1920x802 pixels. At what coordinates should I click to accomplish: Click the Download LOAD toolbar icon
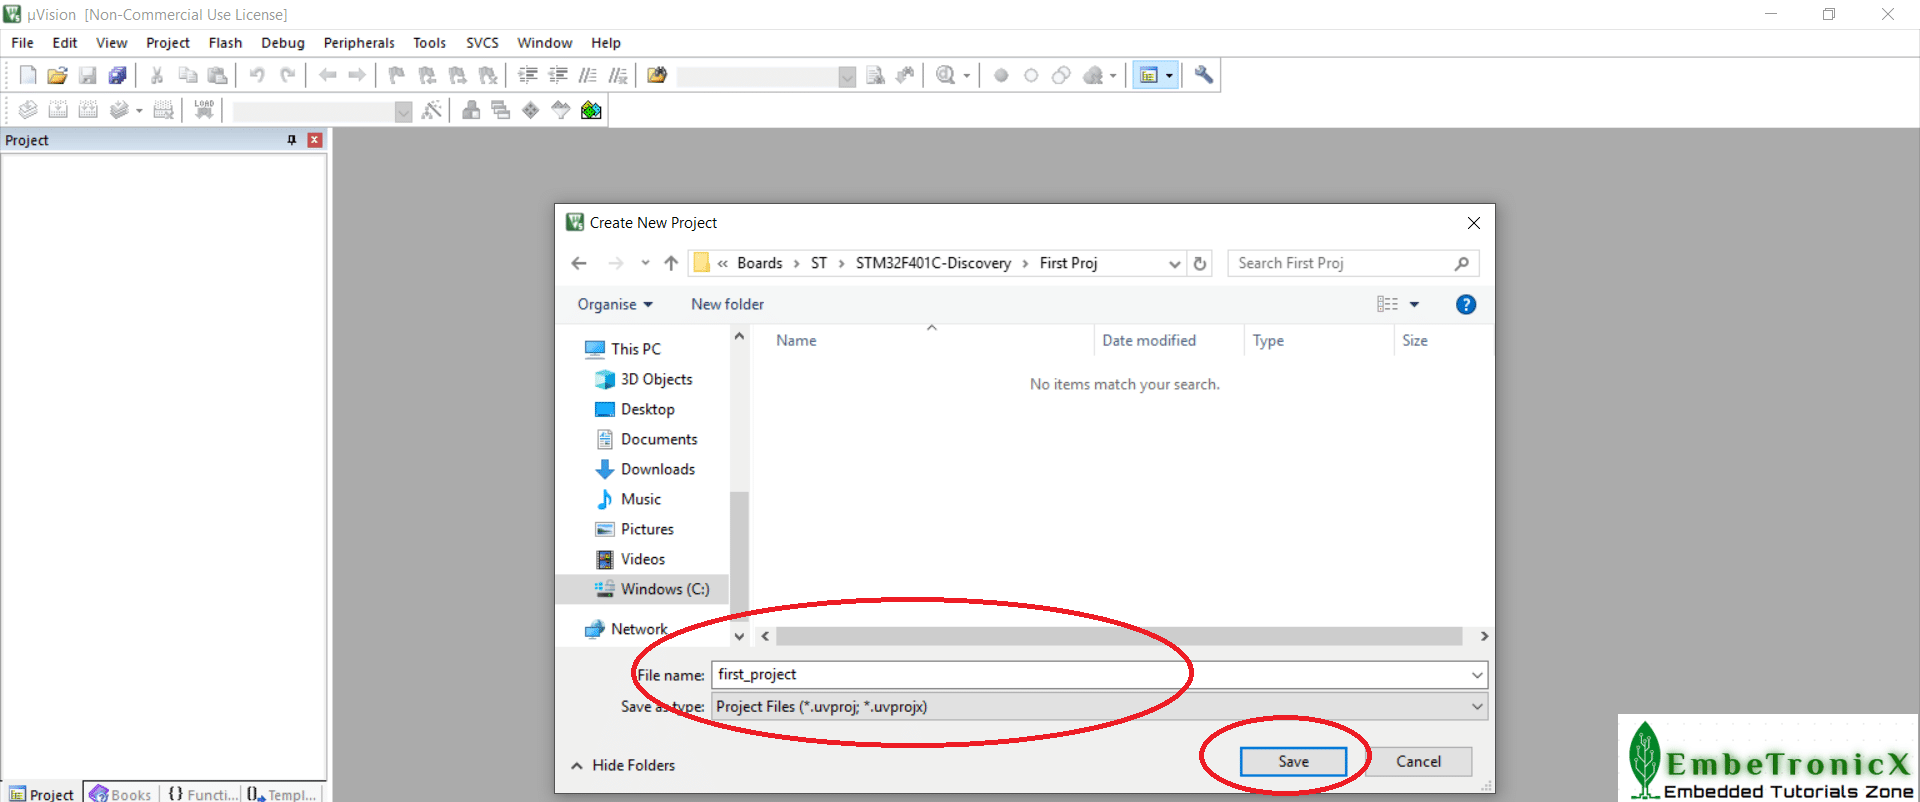[x=204, y=109]
